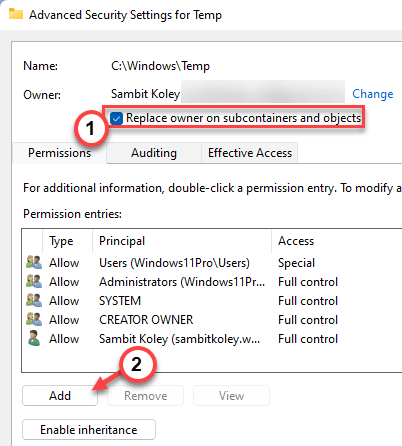
Task: Click the Remove button
Action: coord(145,396)
